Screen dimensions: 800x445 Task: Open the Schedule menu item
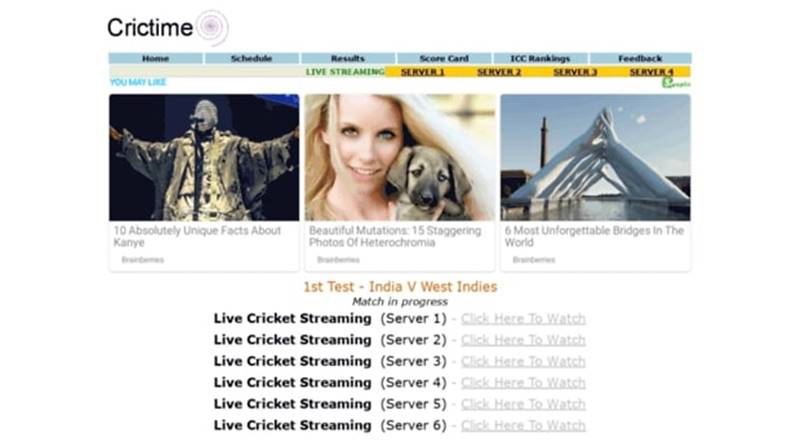click(x=252, y=58)
